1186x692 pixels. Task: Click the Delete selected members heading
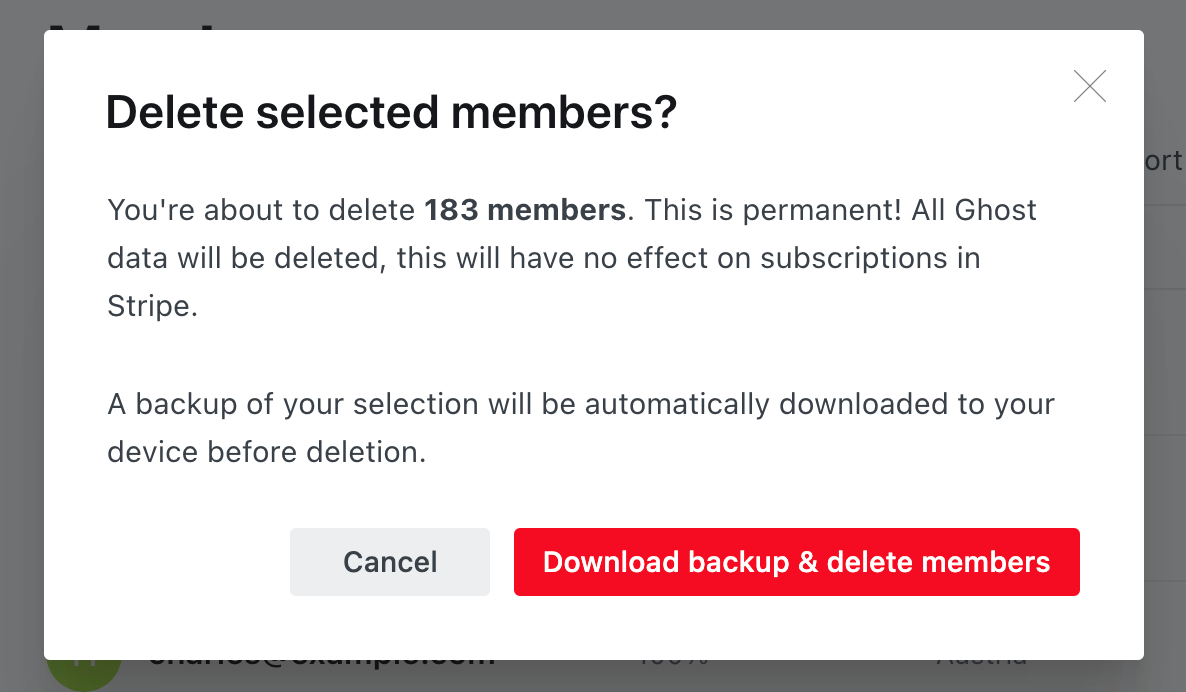point(391,112)
